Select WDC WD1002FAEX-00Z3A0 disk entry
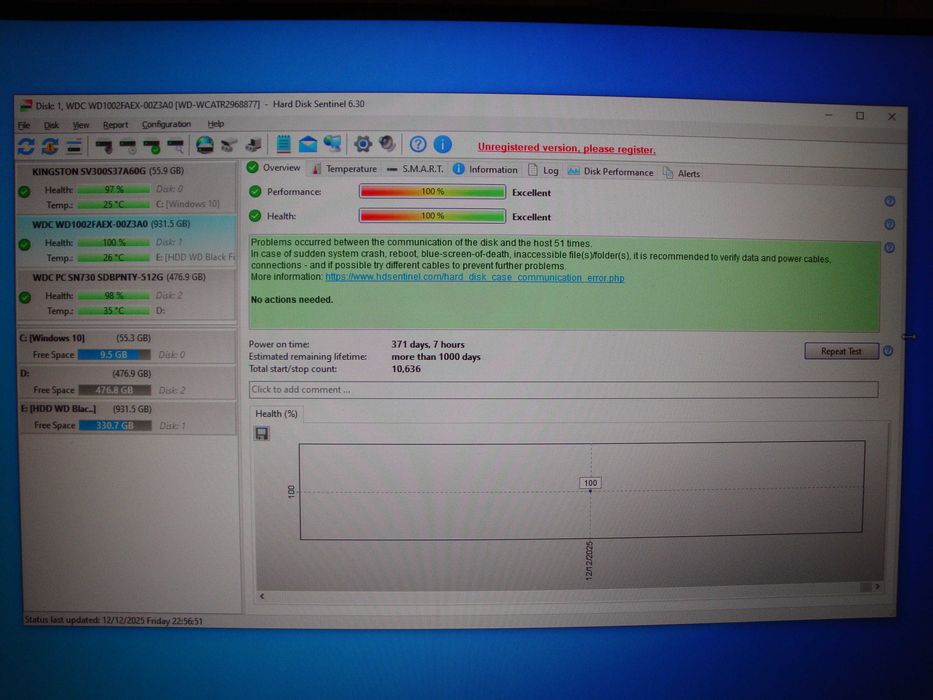933x700 pixels. click(126, 240)
